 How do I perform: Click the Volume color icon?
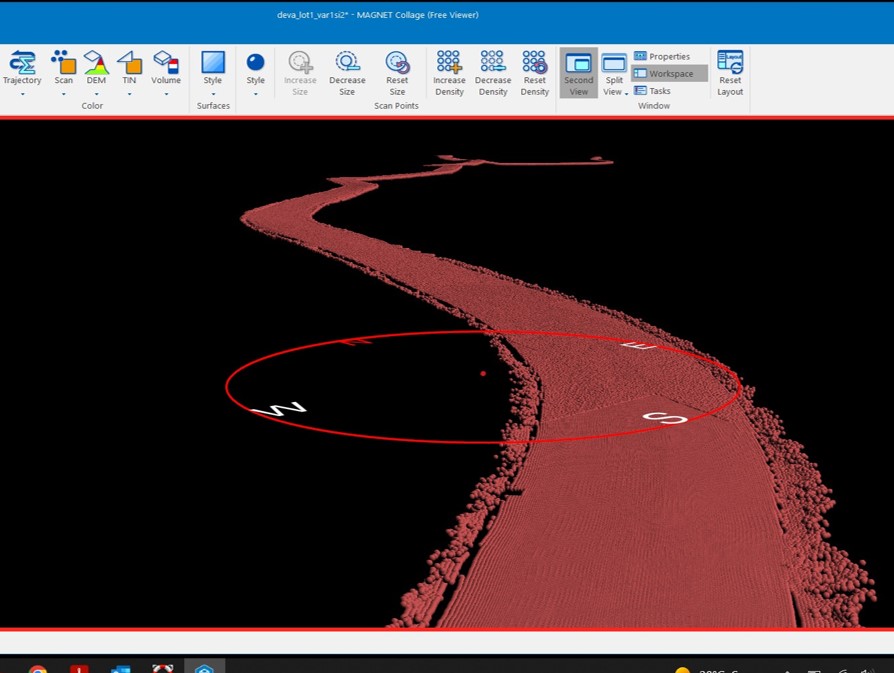[166, 63]
